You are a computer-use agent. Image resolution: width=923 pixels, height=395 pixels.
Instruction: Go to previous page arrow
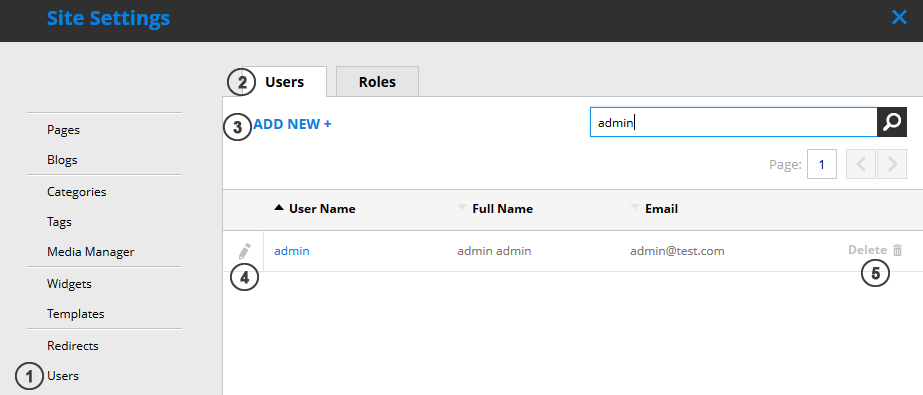(861, 164)
